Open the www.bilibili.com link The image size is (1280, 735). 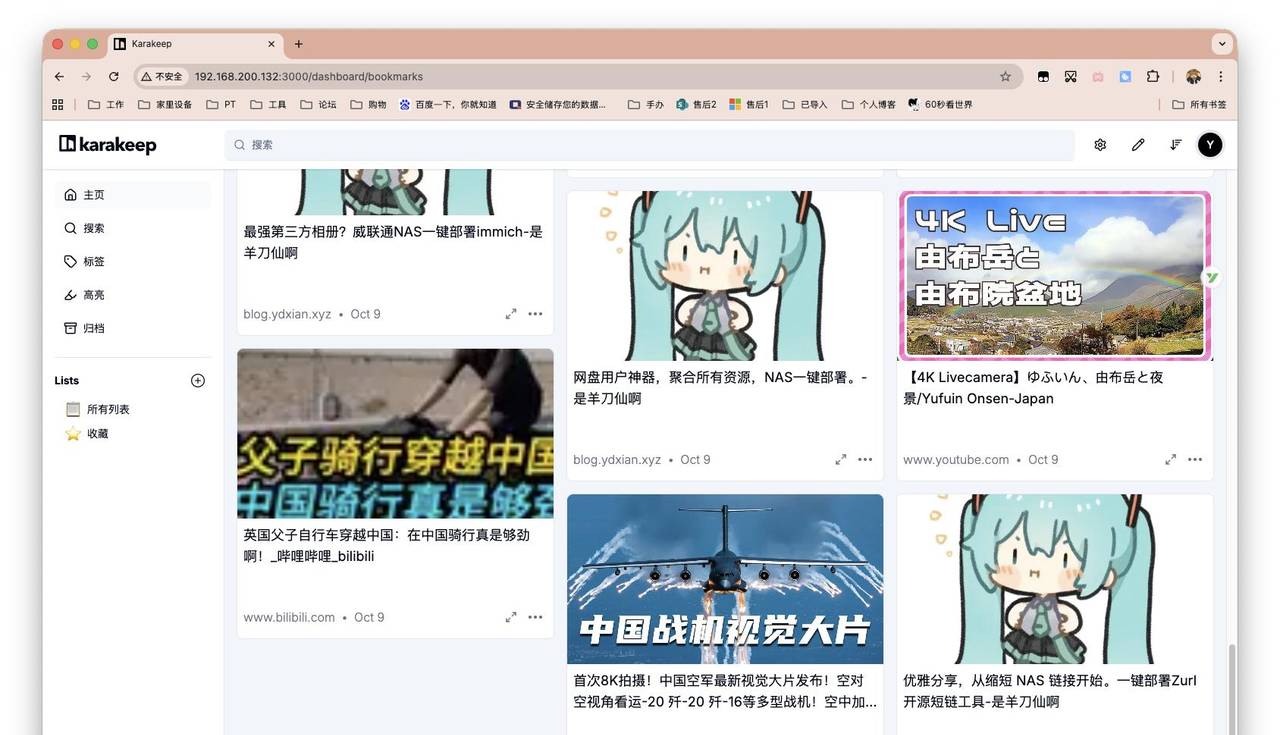[x=289, y=617]
